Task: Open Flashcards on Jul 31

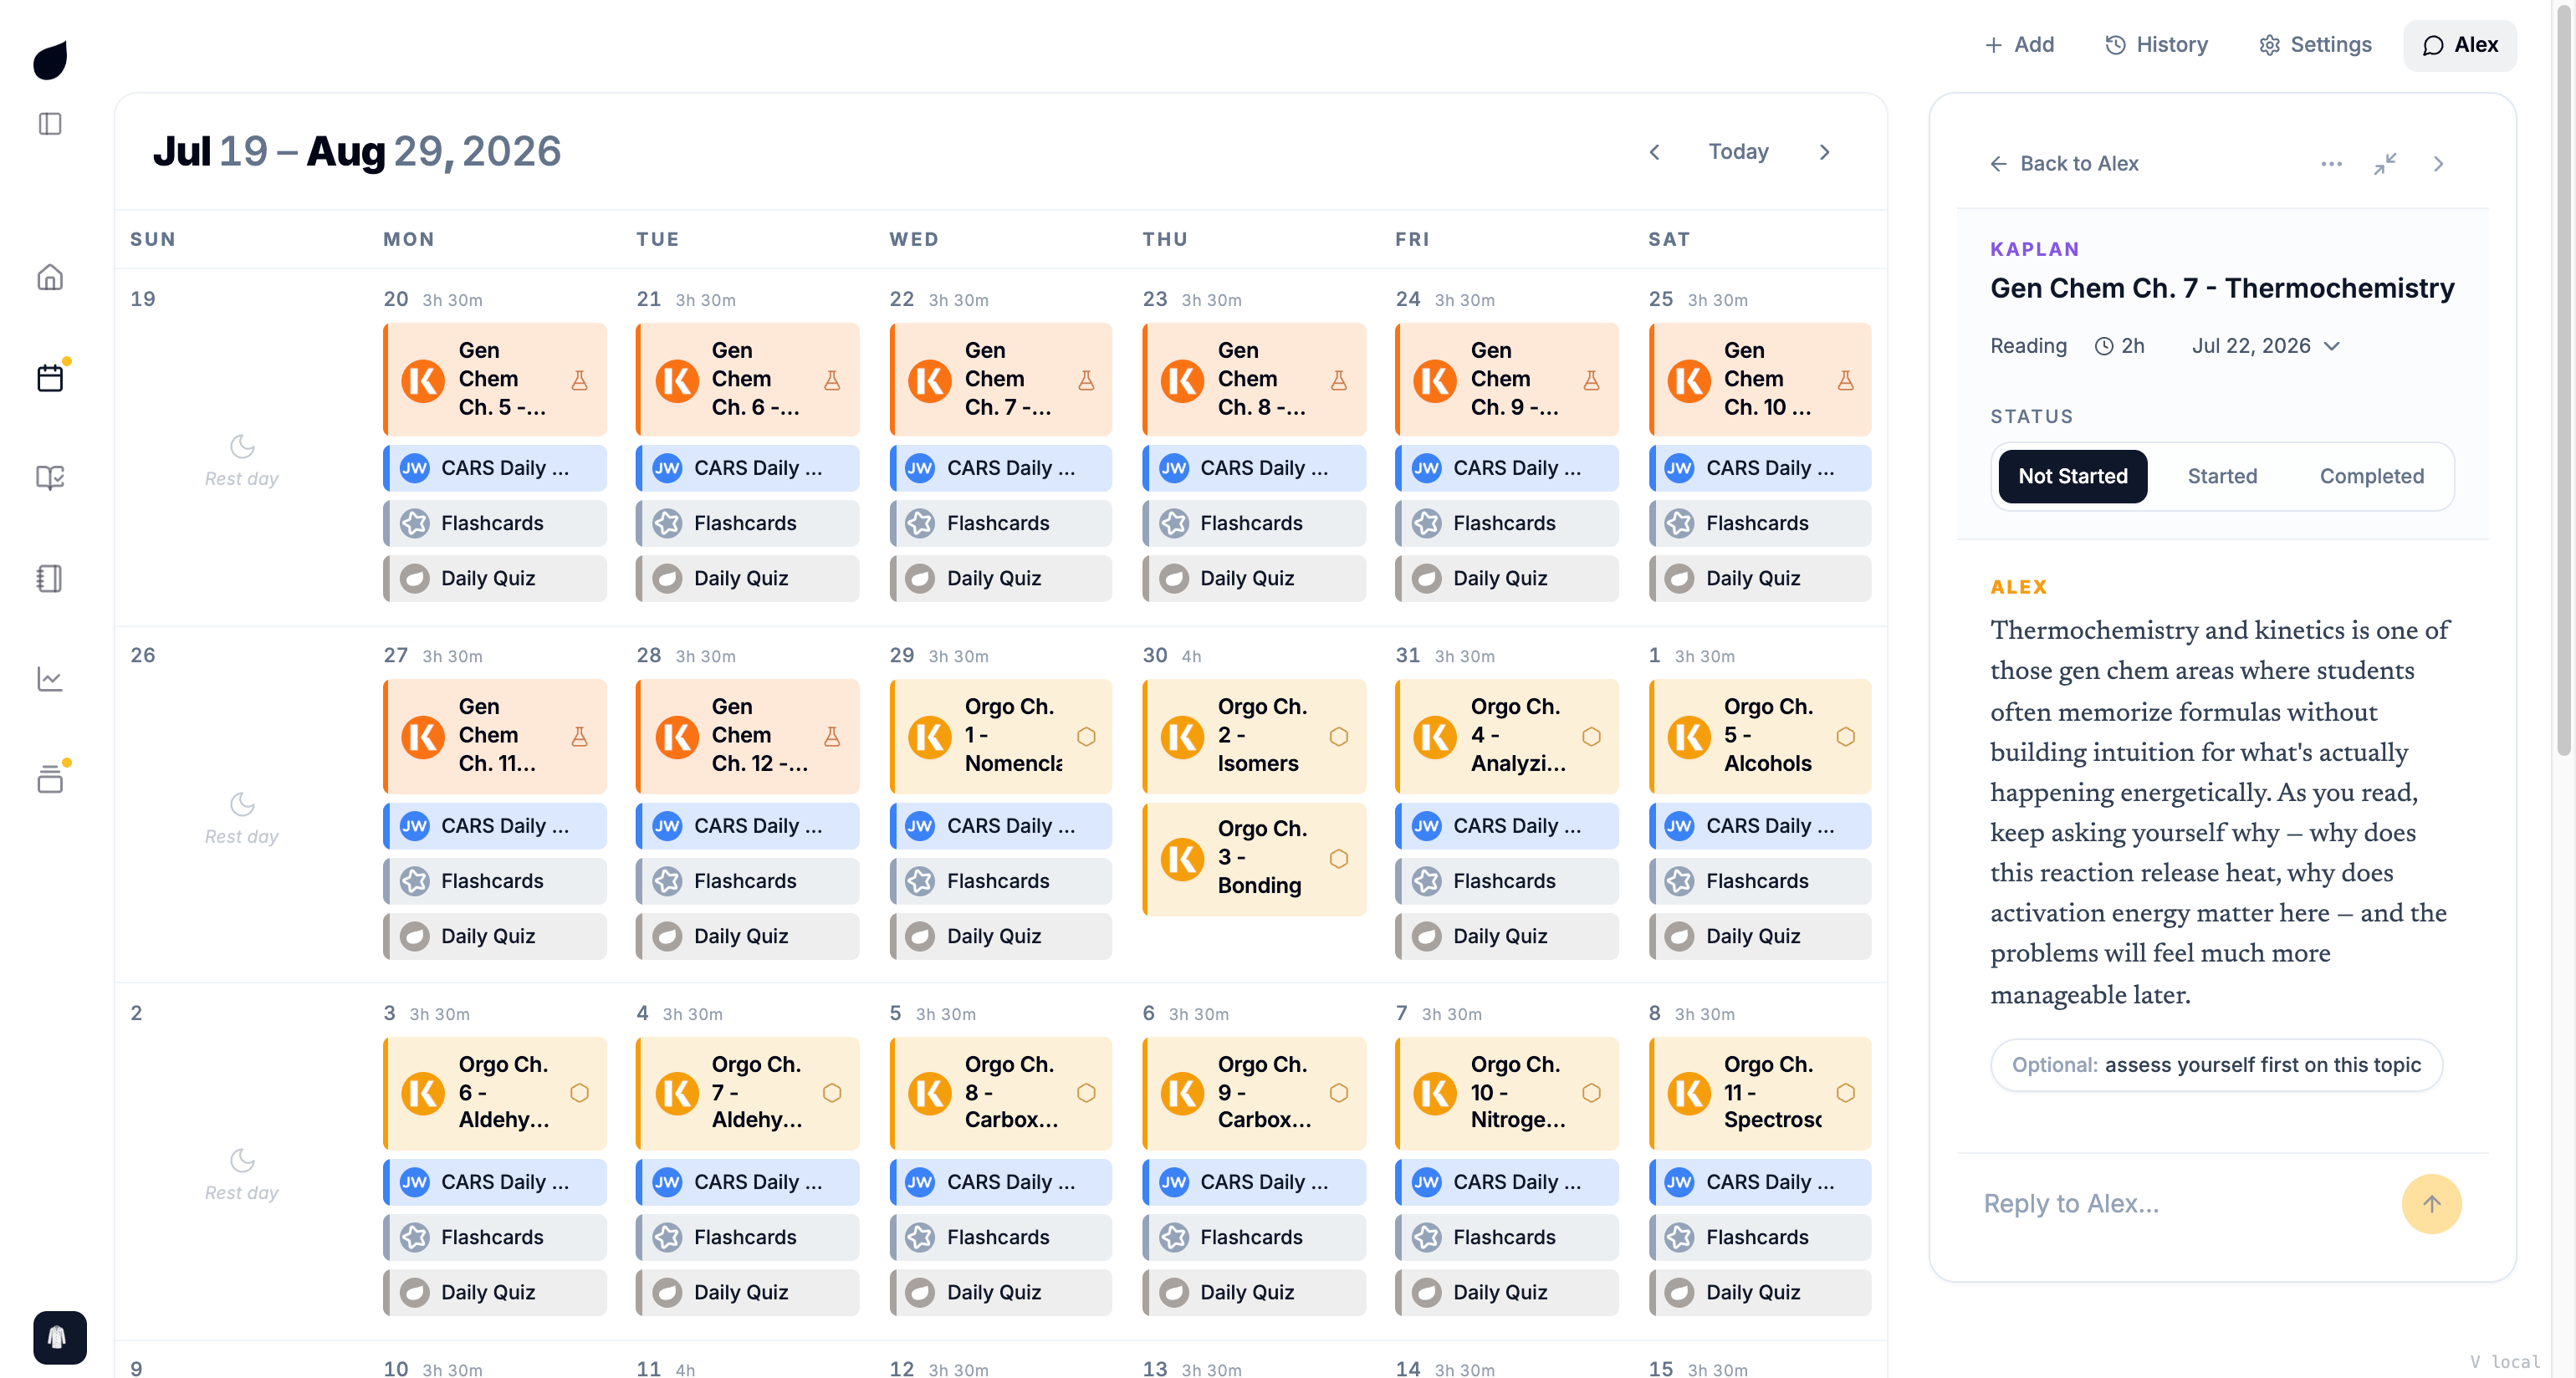Action: 1507,881
